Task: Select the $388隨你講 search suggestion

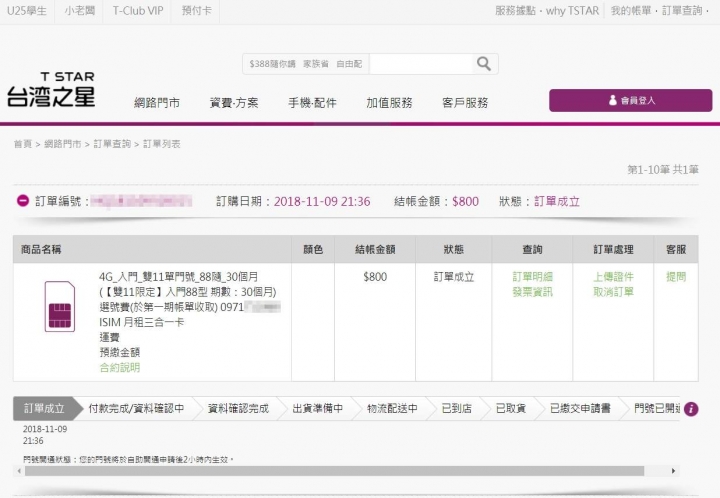Action: click(272, 64)
